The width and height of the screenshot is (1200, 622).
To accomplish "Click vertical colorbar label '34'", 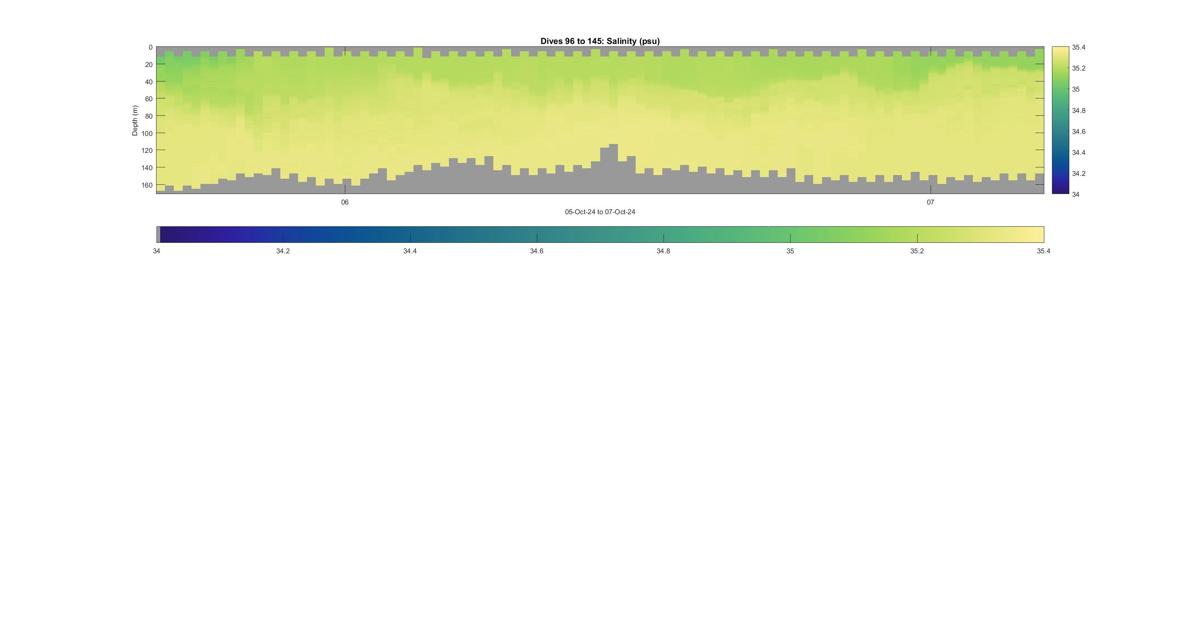I will pyautogui.click(x=1076, y=194).
